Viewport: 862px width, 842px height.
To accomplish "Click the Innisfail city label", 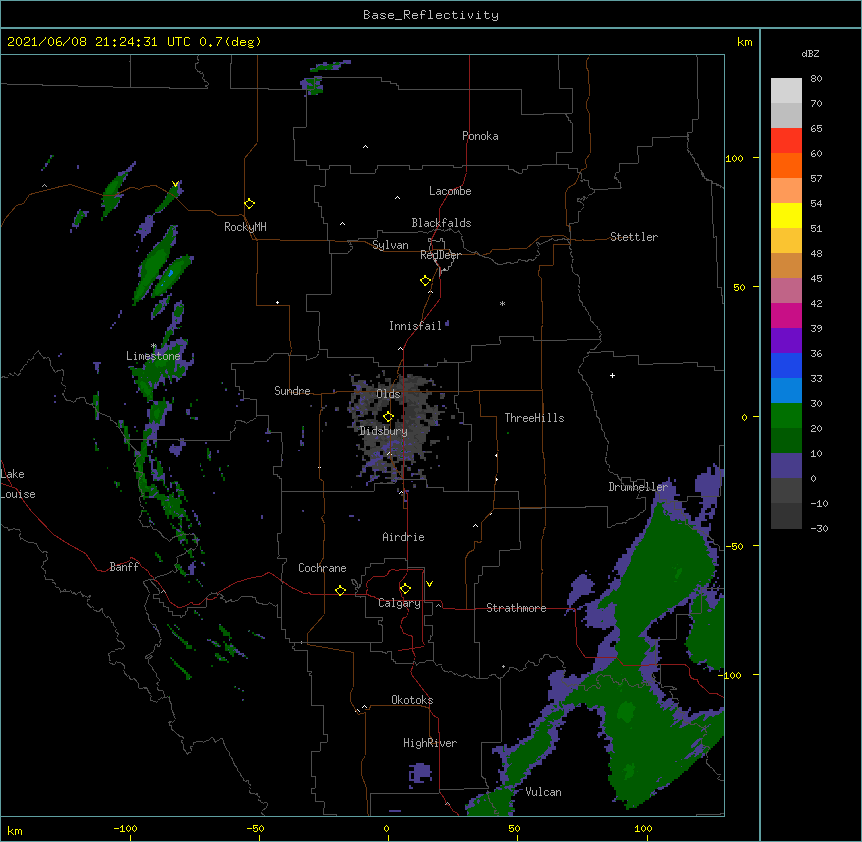I will (416, 326).
